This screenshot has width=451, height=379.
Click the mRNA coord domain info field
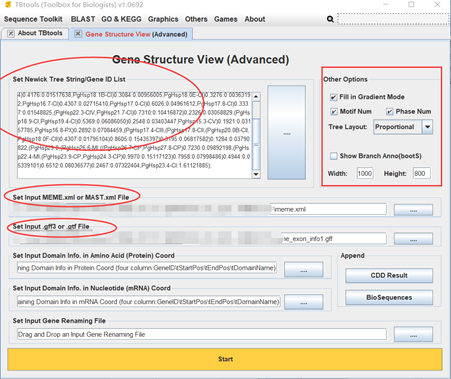click(x=149, y=302)
